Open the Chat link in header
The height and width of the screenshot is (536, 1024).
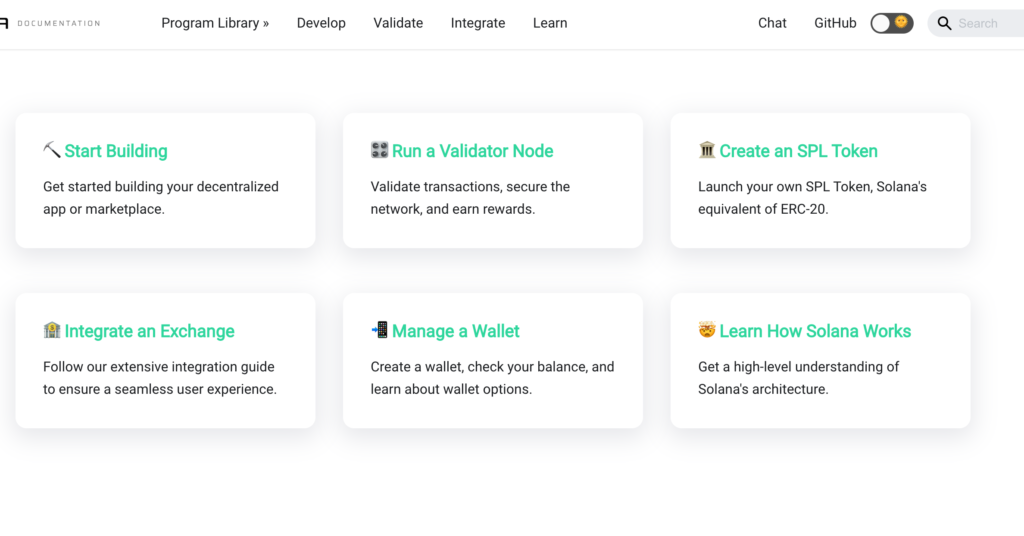(772, 24)
